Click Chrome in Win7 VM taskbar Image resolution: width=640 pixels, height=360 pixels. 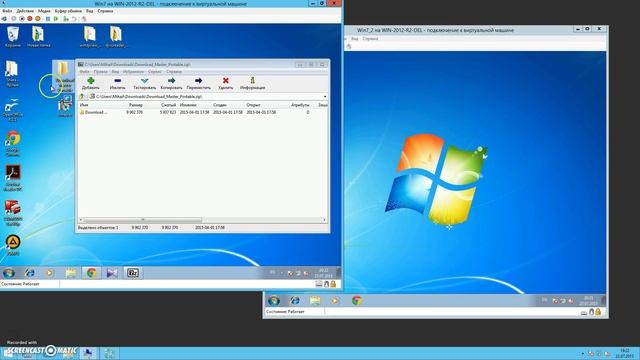pos(91,273)
